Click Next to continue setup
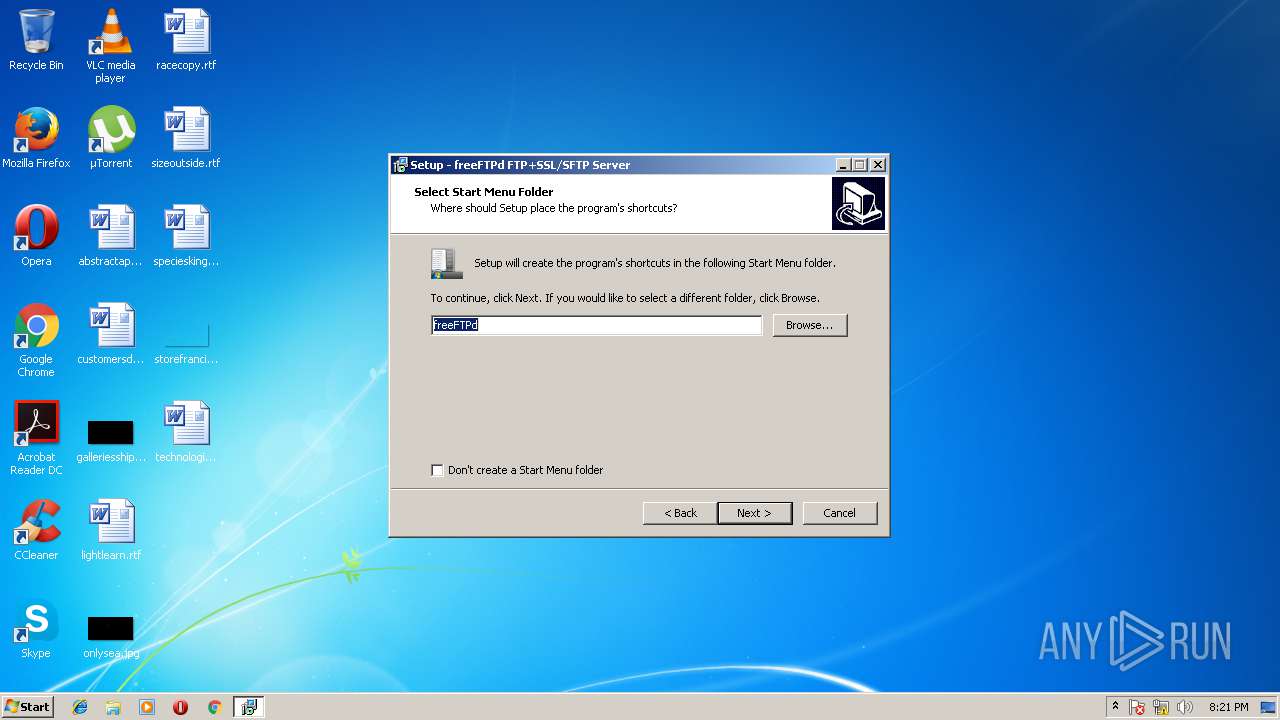Viewport: 1280px width, 720px height. [754, 513]
